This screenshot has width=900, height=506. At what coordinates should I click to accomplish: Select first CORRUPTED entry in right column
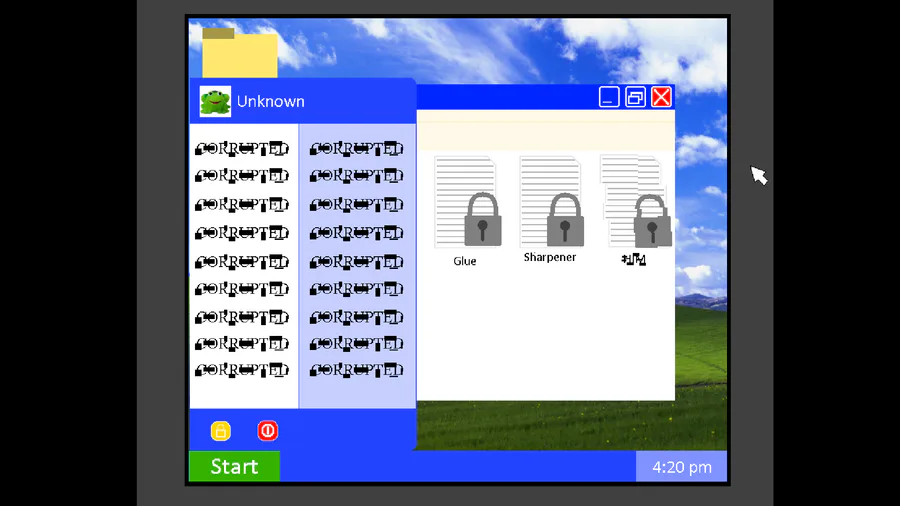coord(356,149)
